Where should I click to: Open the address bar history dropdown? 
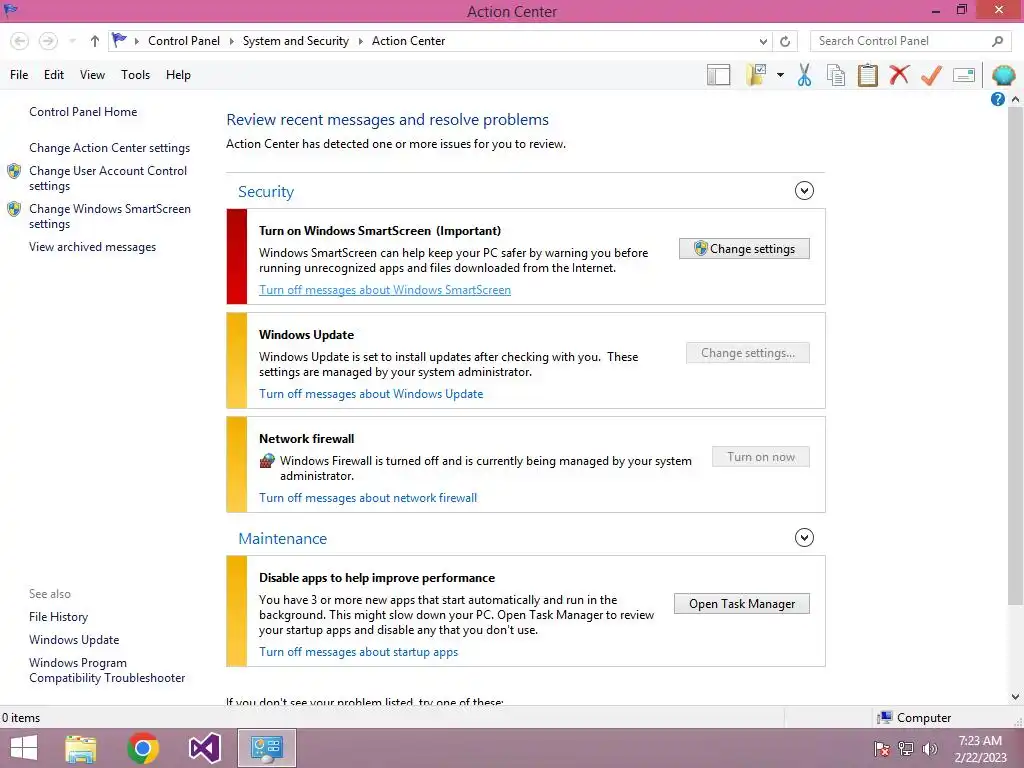click(x=763, y=41)
